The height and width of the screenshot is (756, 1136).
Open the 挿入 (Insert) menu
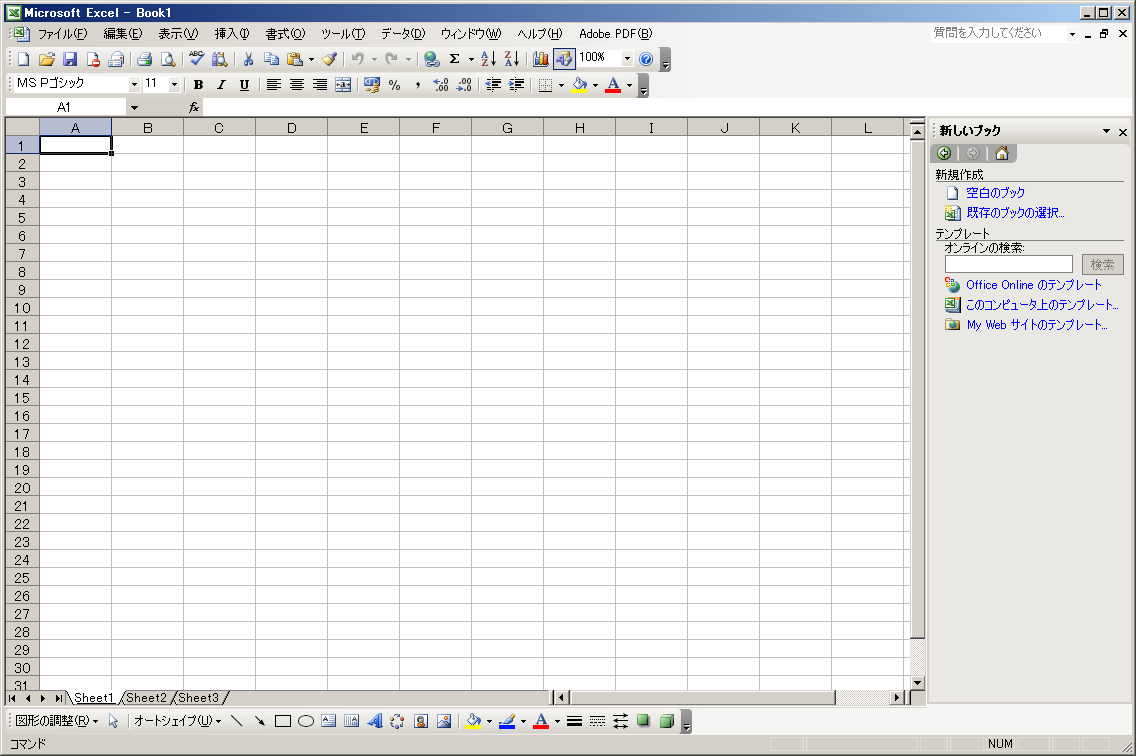tap(232, 33)
